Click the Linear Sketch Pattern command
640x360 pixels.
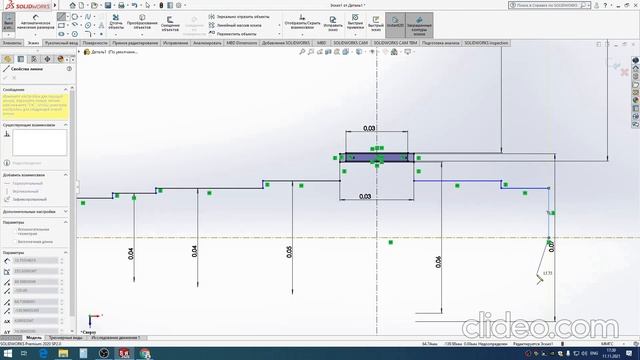point(235,25)
